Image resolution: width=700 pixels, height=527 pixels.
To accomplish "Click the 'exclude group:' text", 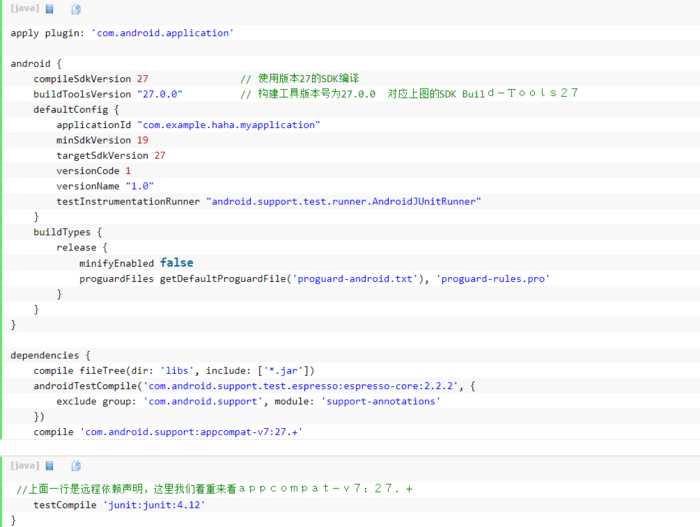I will [96, 401].
